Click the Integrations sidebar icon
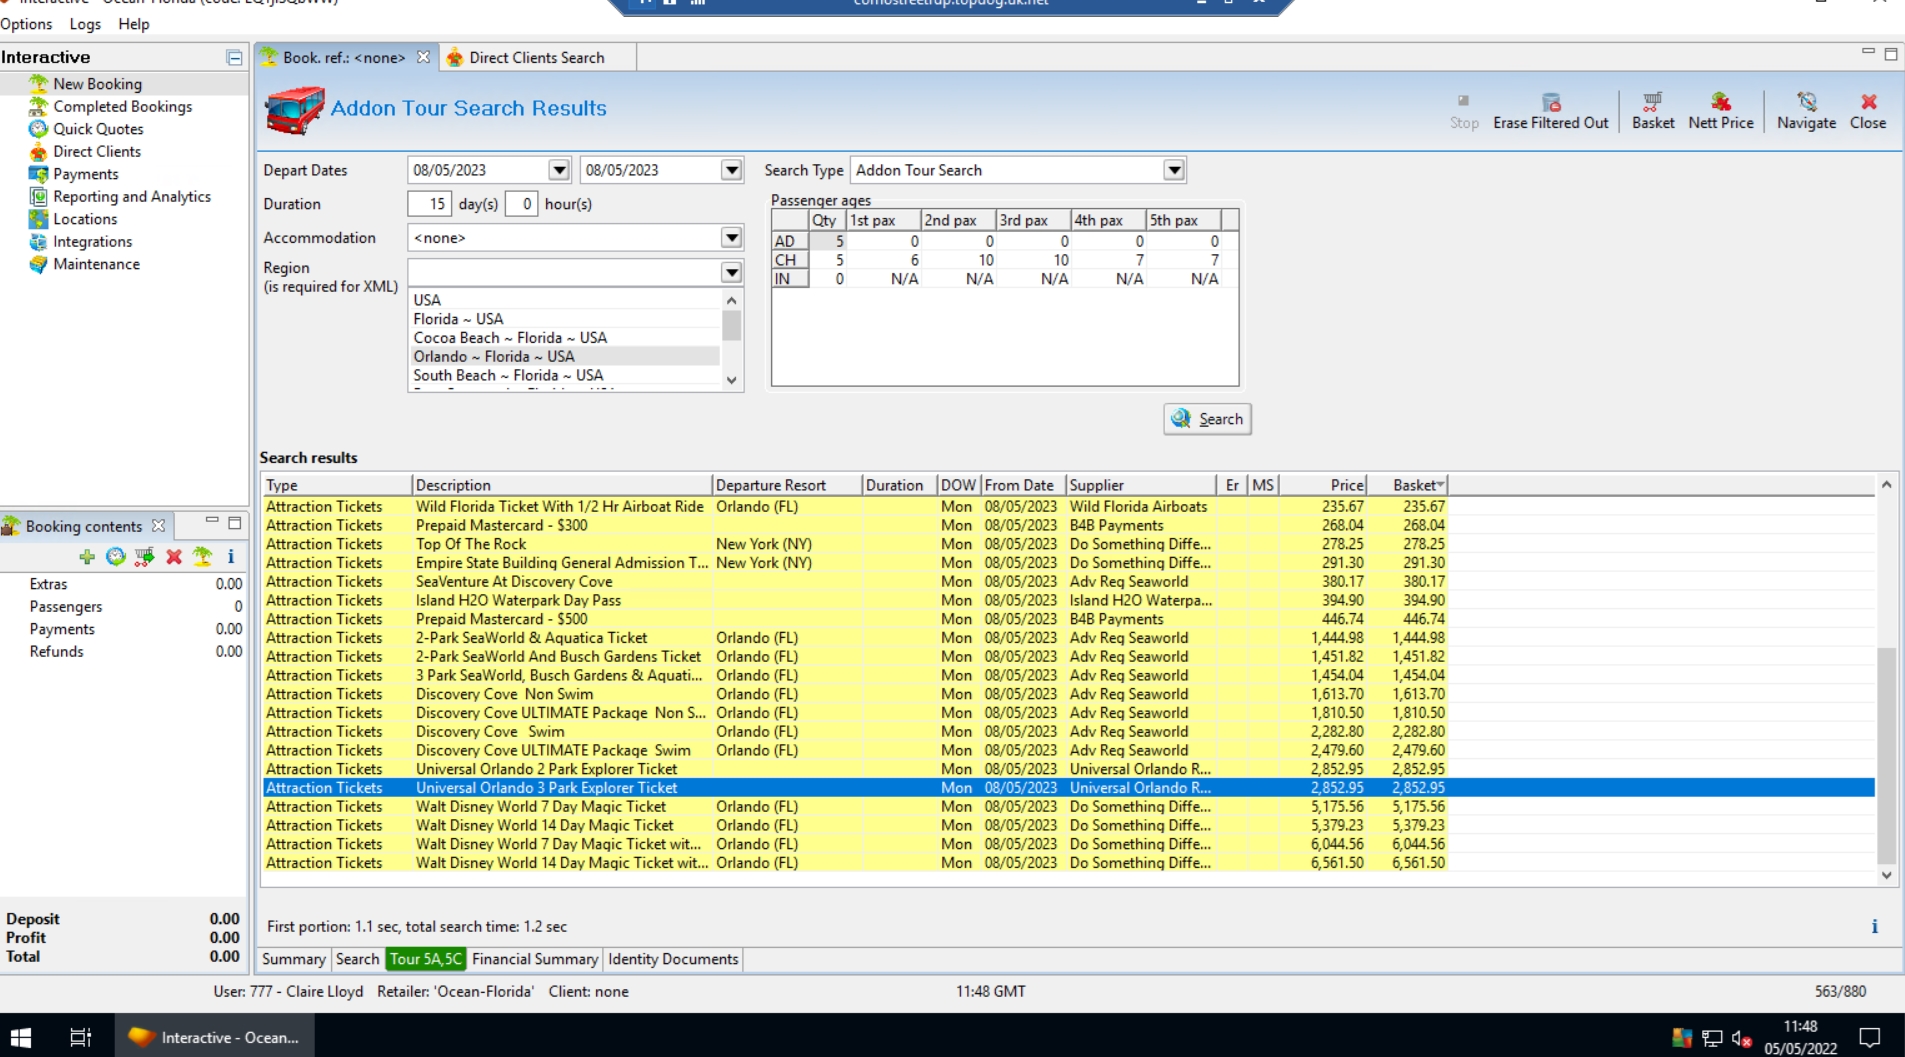This screenshot has height=1057, width=1905. click(38, 242)
